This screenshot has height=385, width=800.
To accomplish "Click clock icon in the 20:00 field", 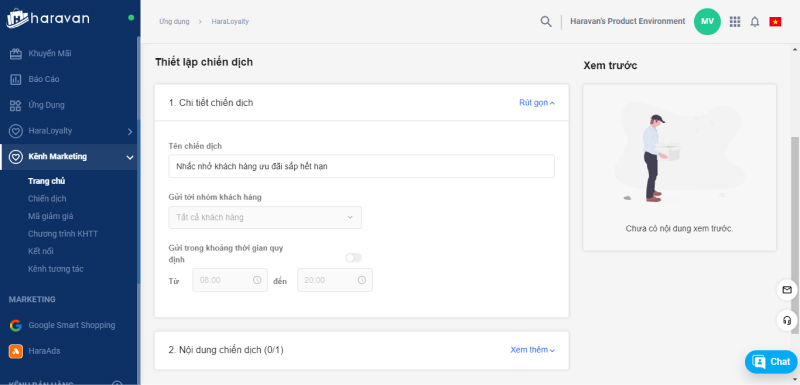I will pos(362,280).
